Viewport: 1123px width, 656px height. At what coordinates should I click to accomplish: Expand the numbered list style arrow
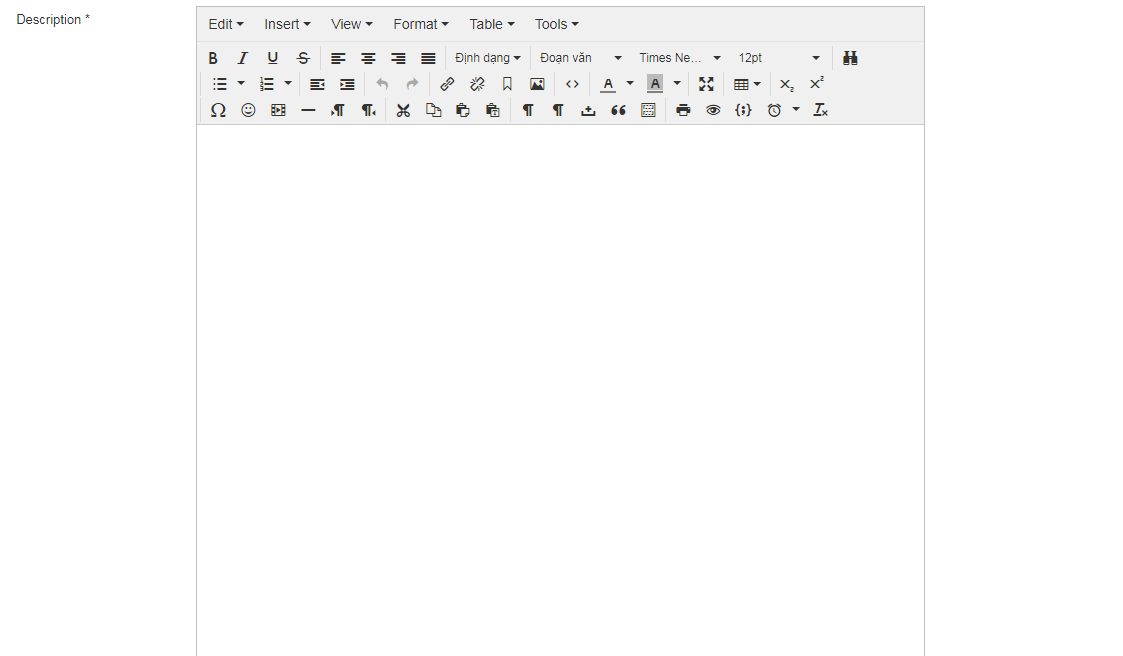click(x=288, y=84)
